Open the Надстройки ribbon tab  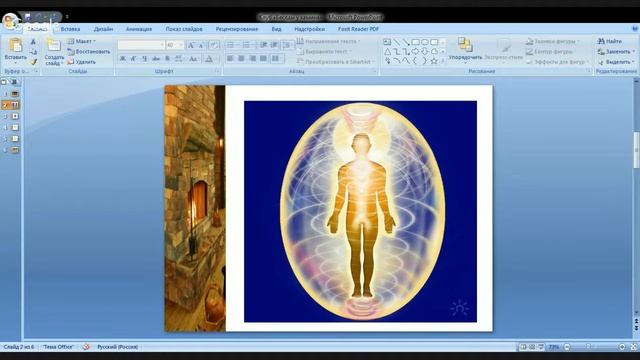[x=309, y=29]
